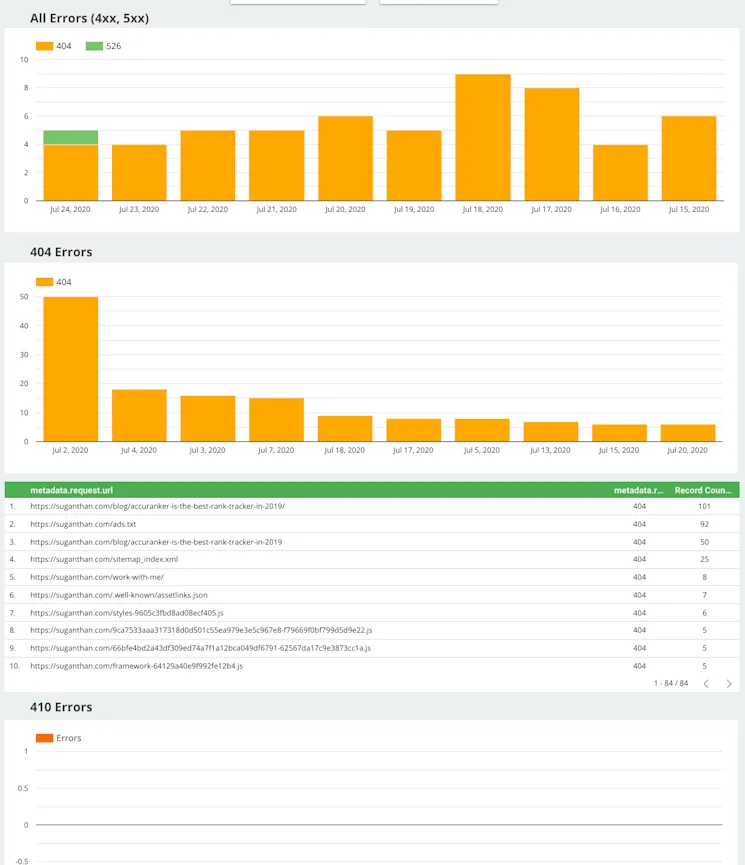Click the styles-9605c3fbd8ad08ecf405.js row
The width and height of the screenshot is (745, 865).
click(127, 612)
